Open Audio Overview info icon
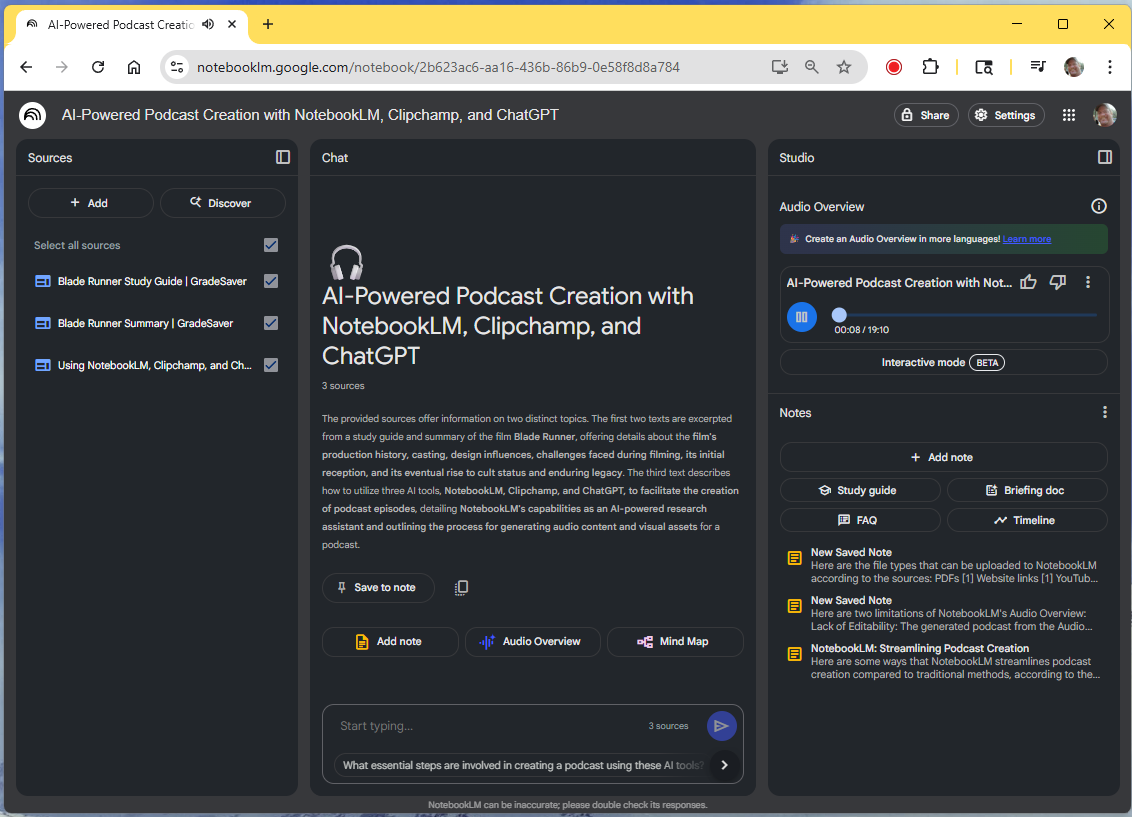This screenshot has width=1132, height=817. click(x=1098, y=206)
